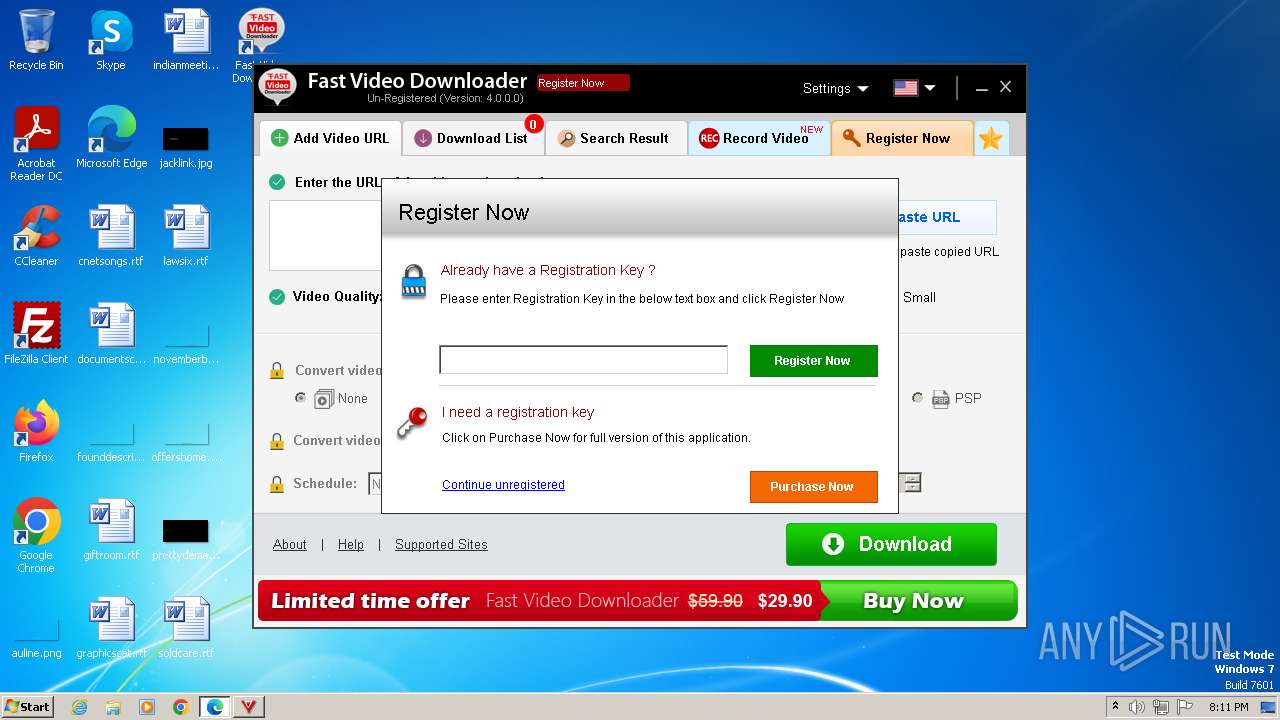Open the auline.png desktop file
Screen dimensions: 1280x720
[36, 638]
